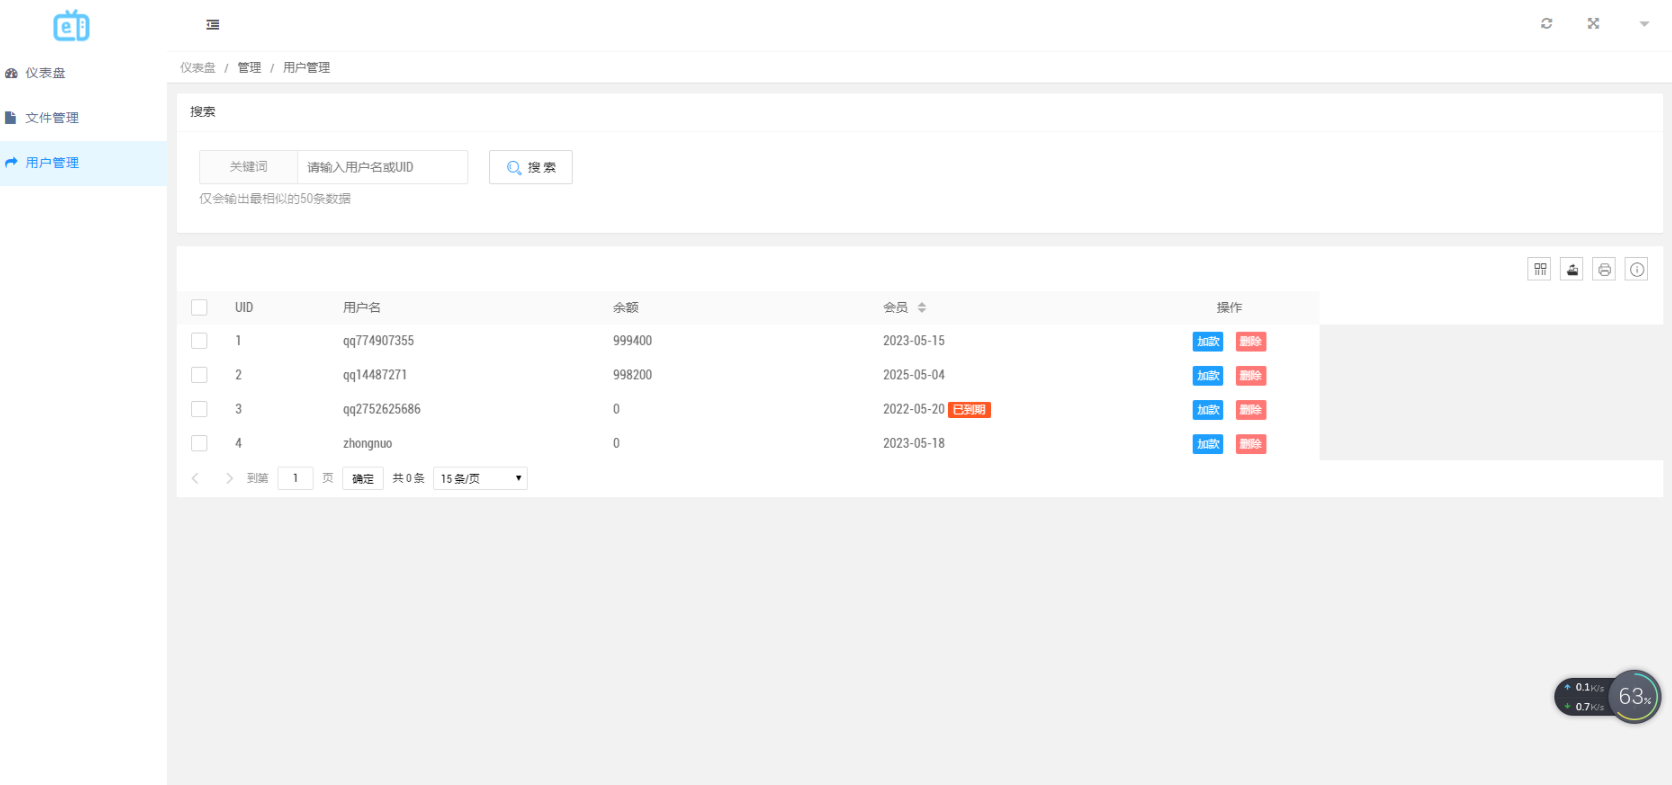
Task: Click the network speed monitor widget
Action: coord(1607,697)
